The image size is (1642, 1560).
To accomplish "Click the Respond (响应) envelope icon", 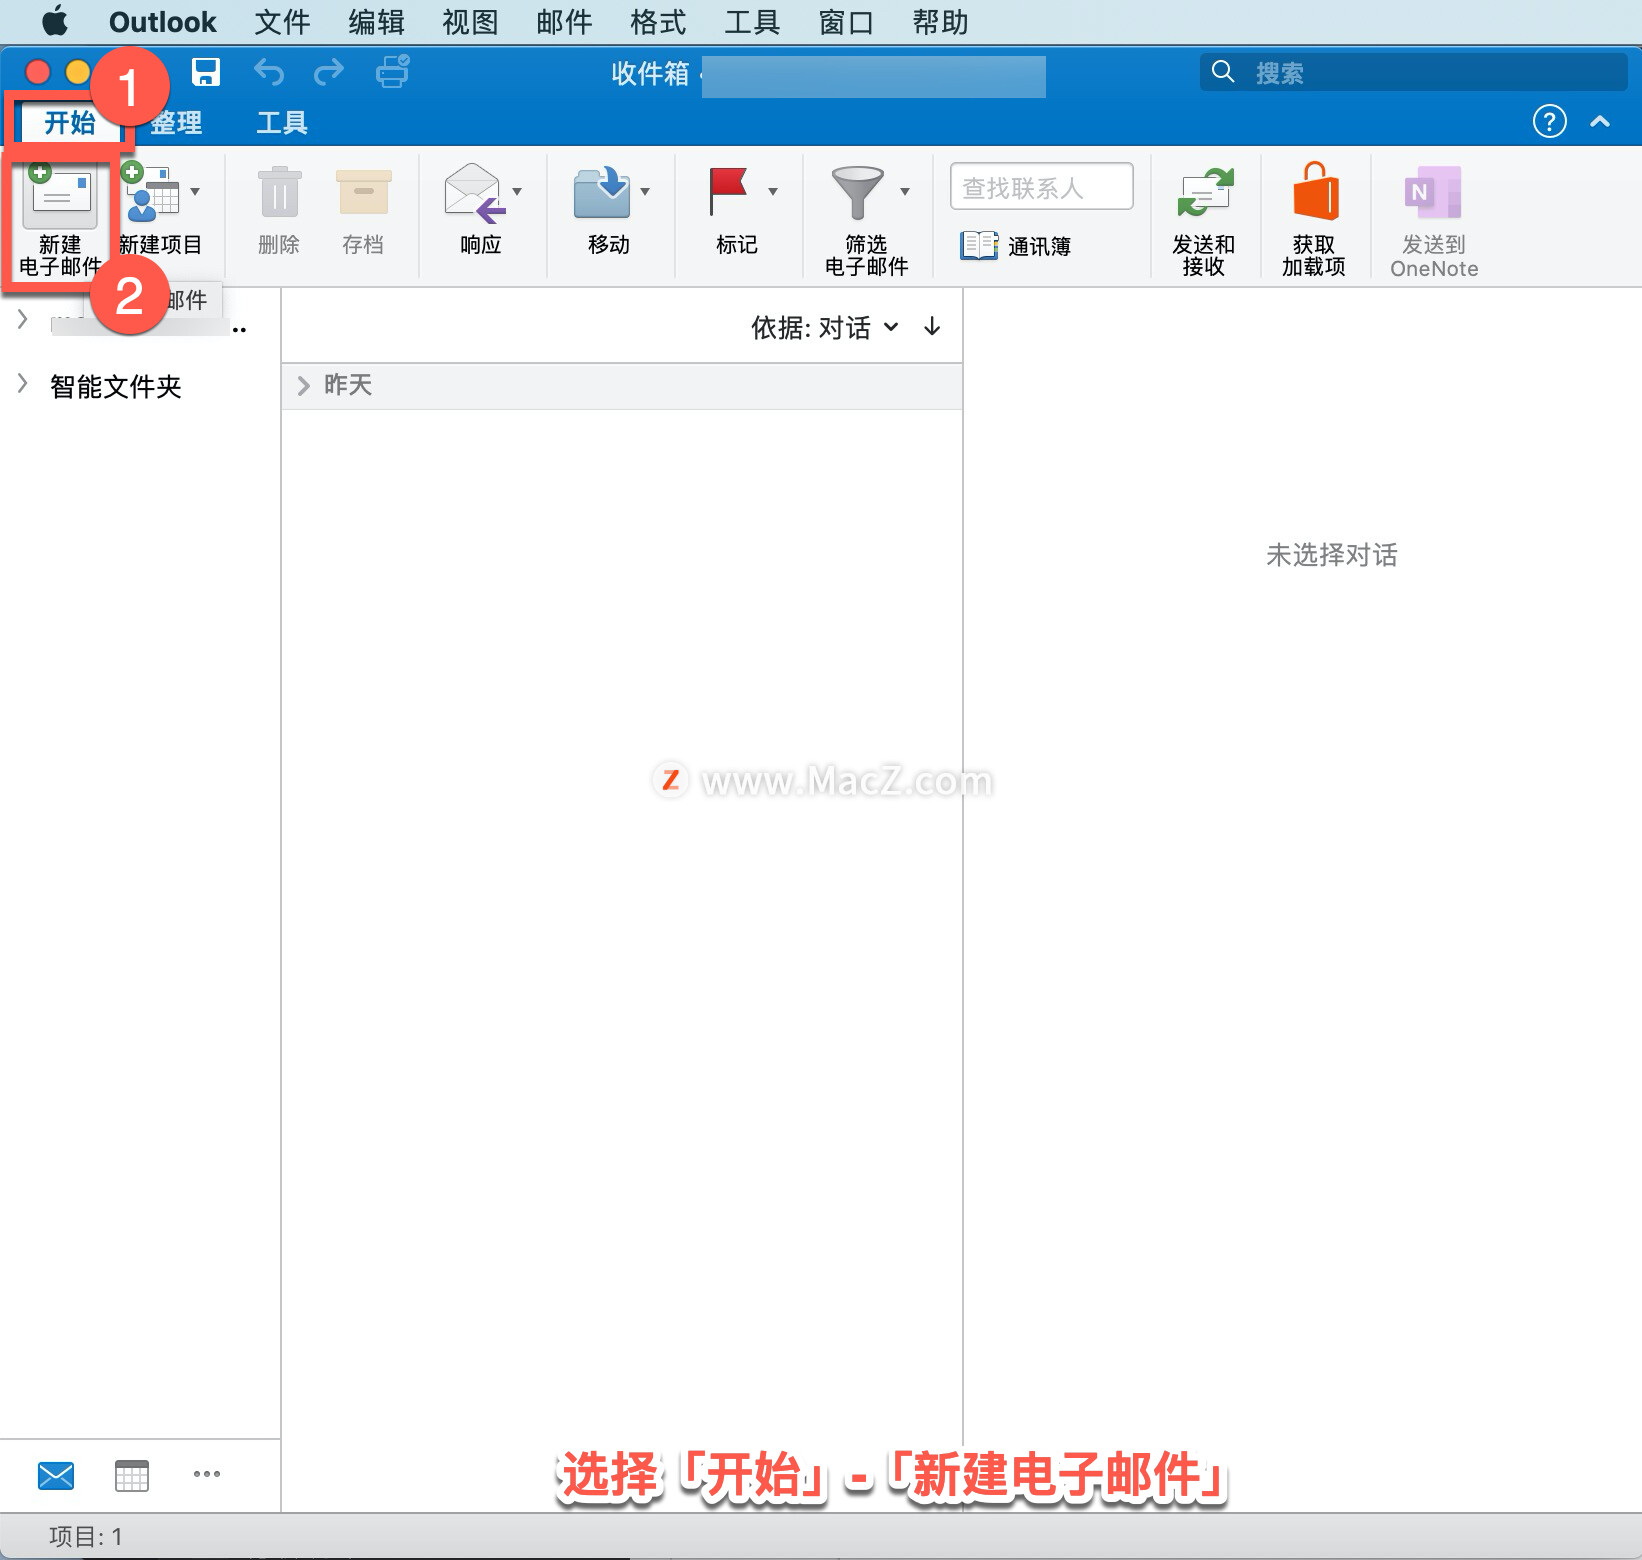I will click(x=474, y=192).
